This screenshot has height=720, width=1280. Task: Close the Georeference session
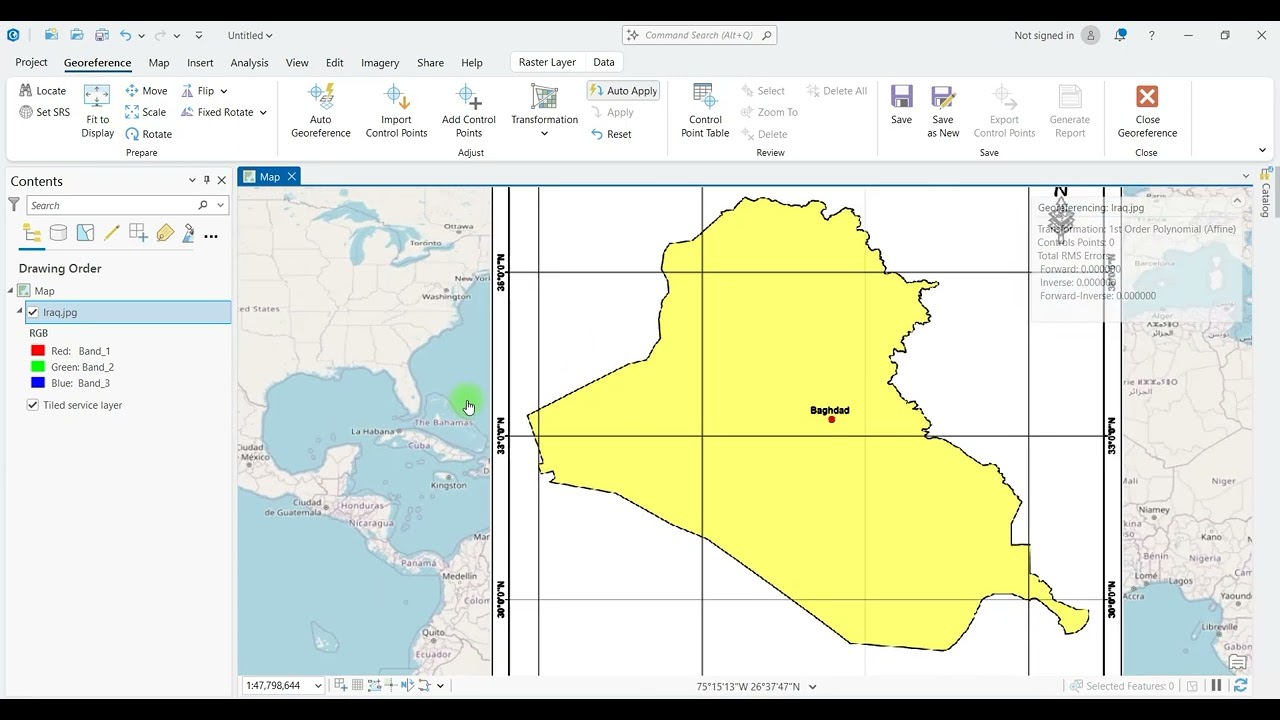click(x=1147, y=111)
